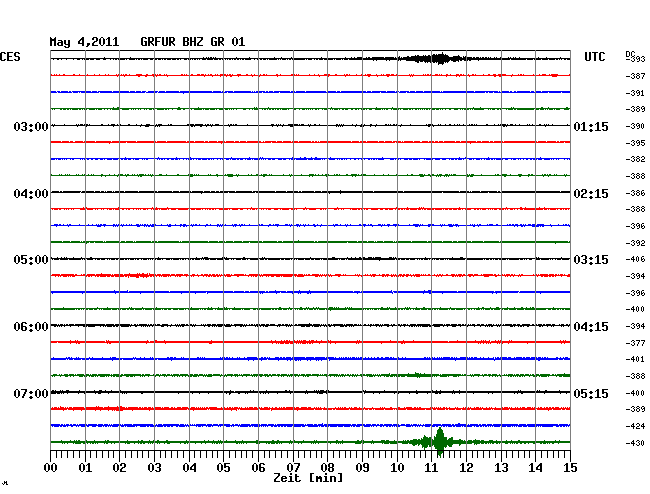This screenshot has height=494, width=650.
Task: Select the 06:00 local time label
Action: point(31,327)
